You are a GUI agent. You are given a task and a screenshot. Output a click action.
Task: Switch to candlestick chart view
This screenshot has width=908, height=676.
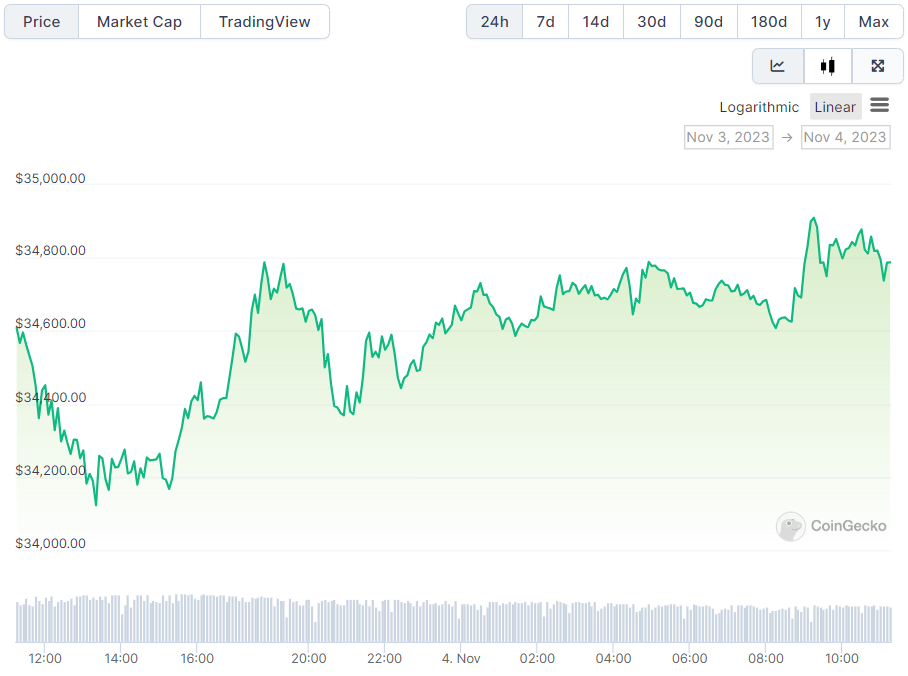pyautogui.click(x=827, y=67)
